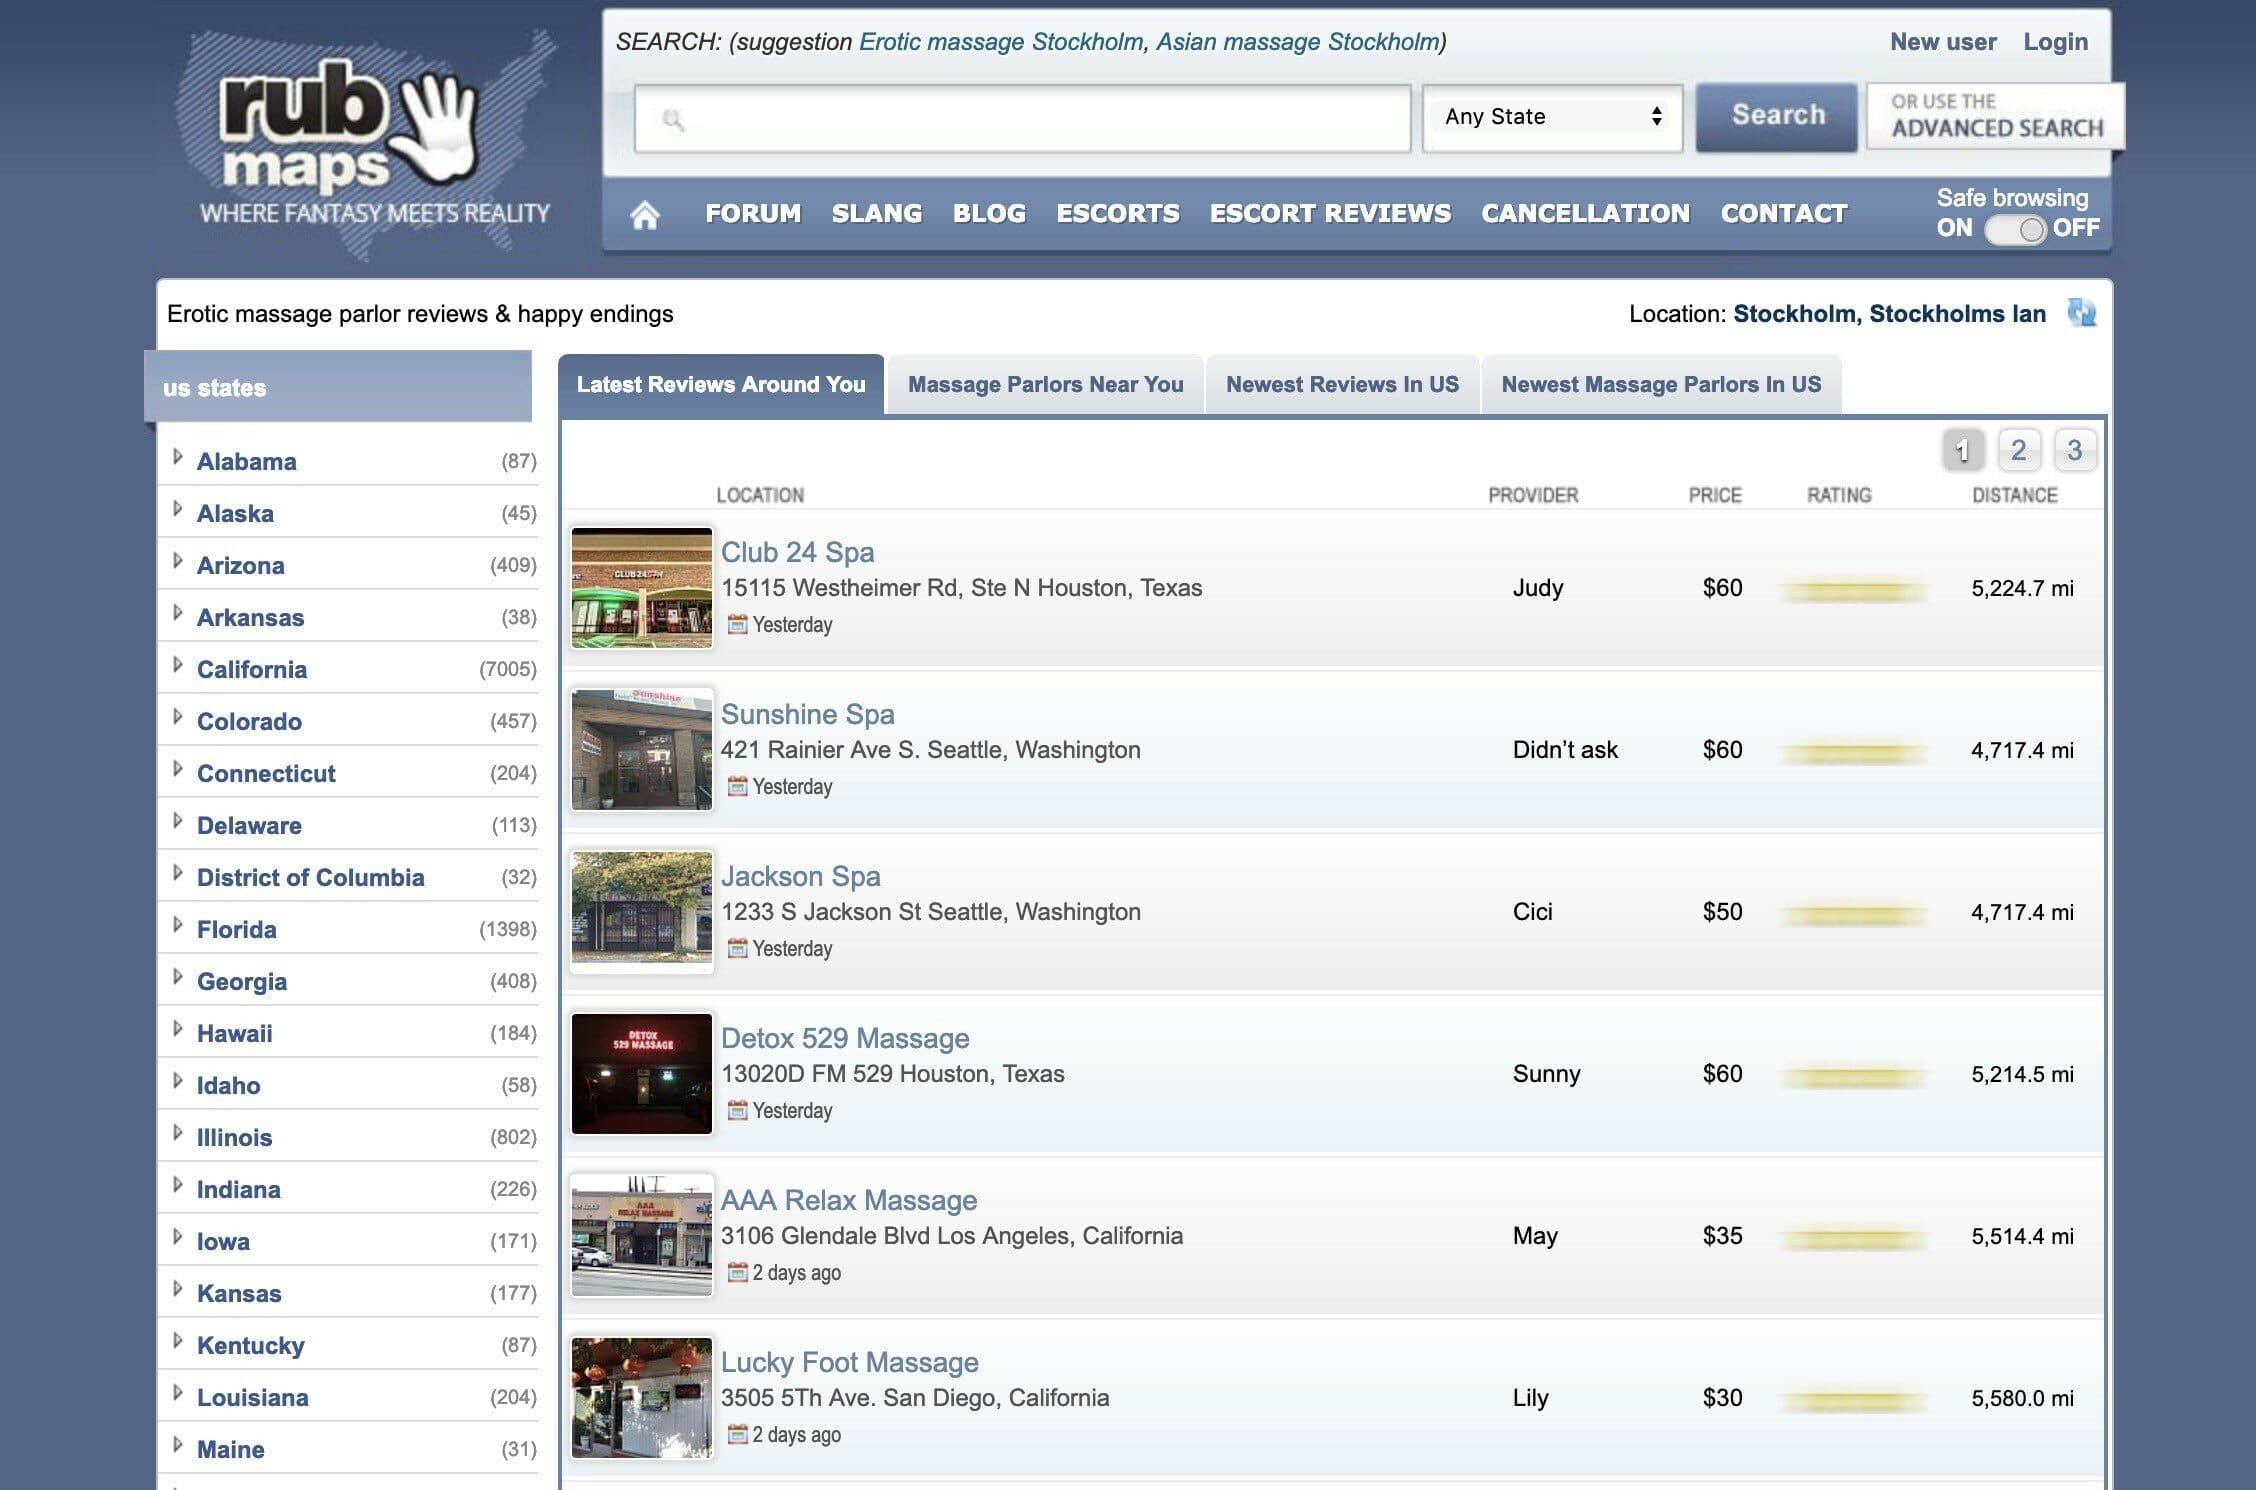Open the Advanced Search button

click(1995, 116)
